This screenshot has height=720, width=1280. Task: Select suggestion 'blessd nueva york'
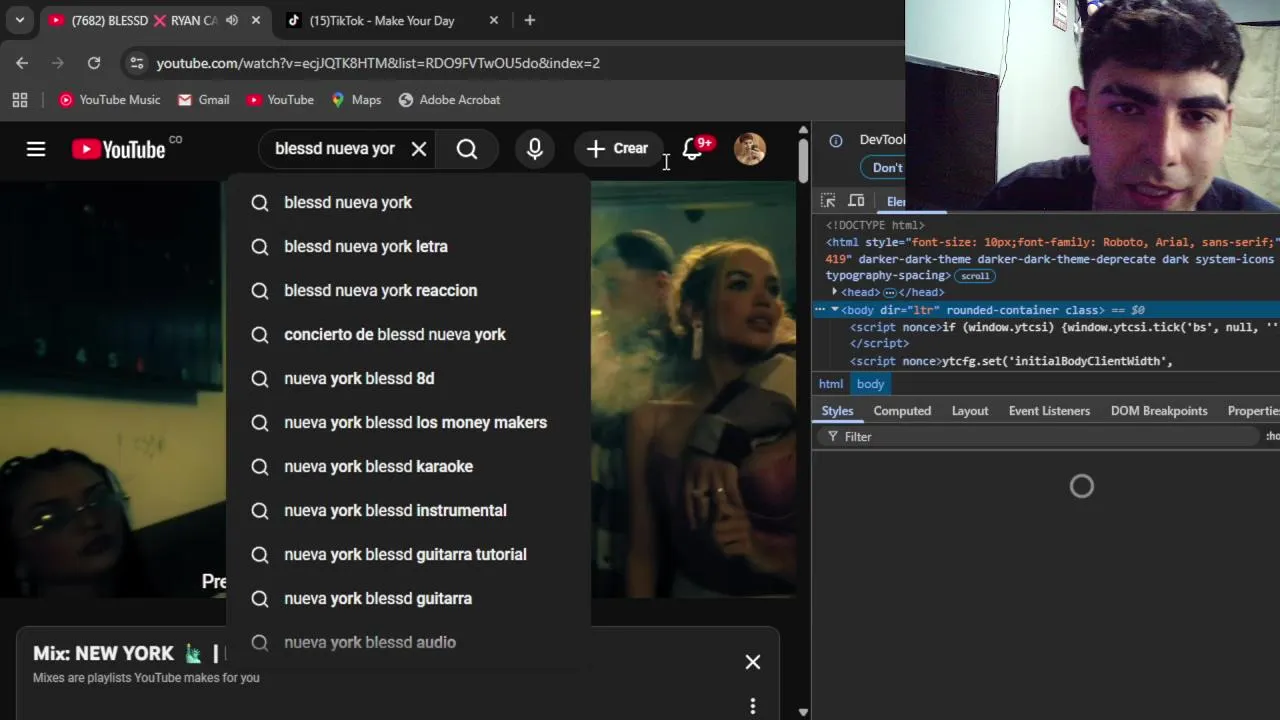coord(409,202)
